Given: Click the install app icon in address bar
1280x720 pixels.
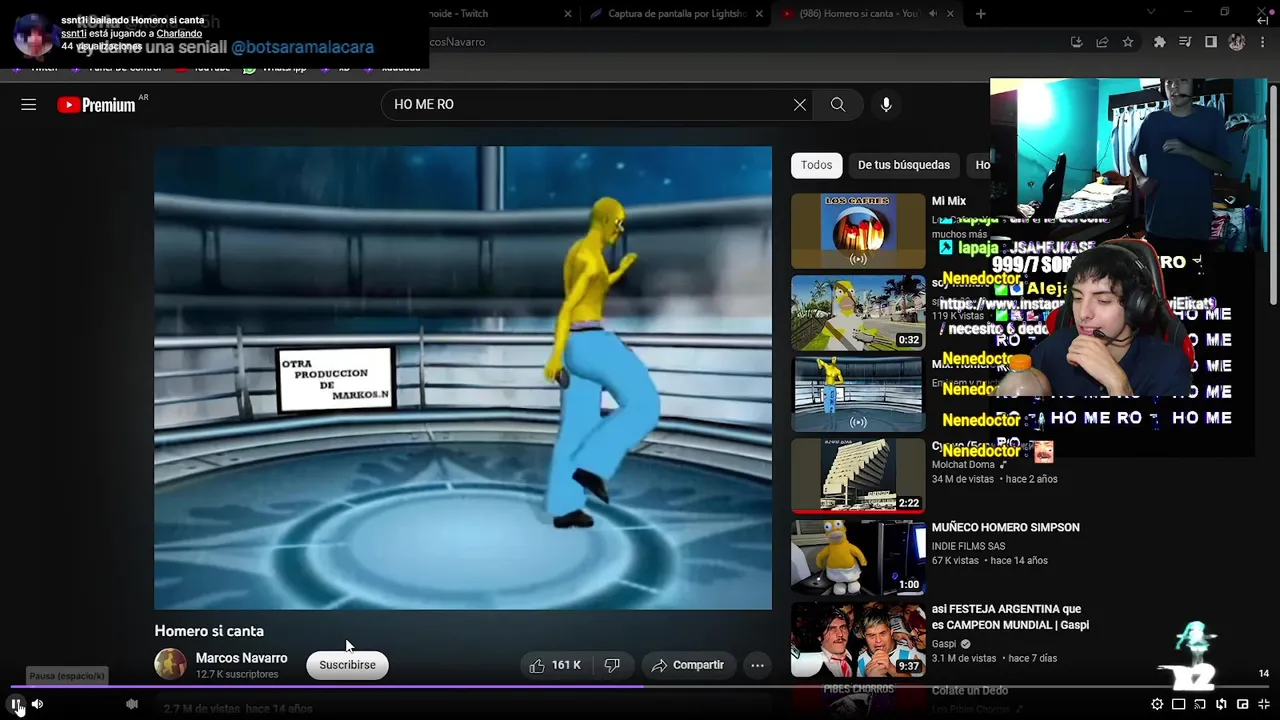Looking at the screenshot, I should [1076, 42].
